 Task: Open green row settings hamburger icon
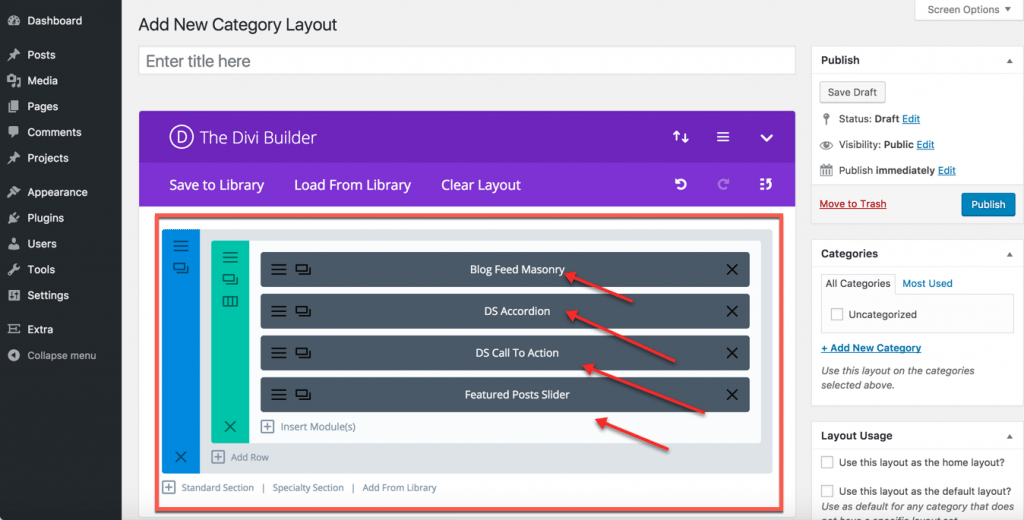point(230,257)
